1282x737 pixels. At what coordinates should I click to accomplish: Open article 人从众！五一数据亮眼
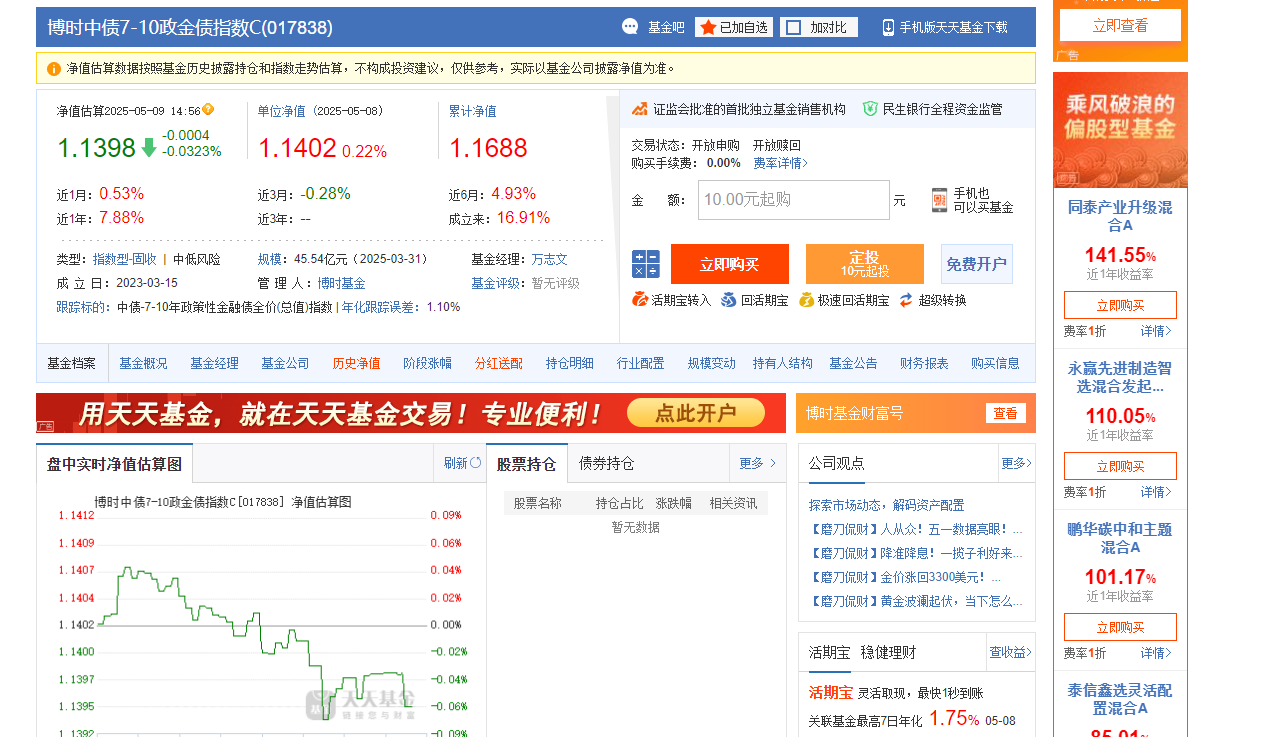click(x=916, y=529)
